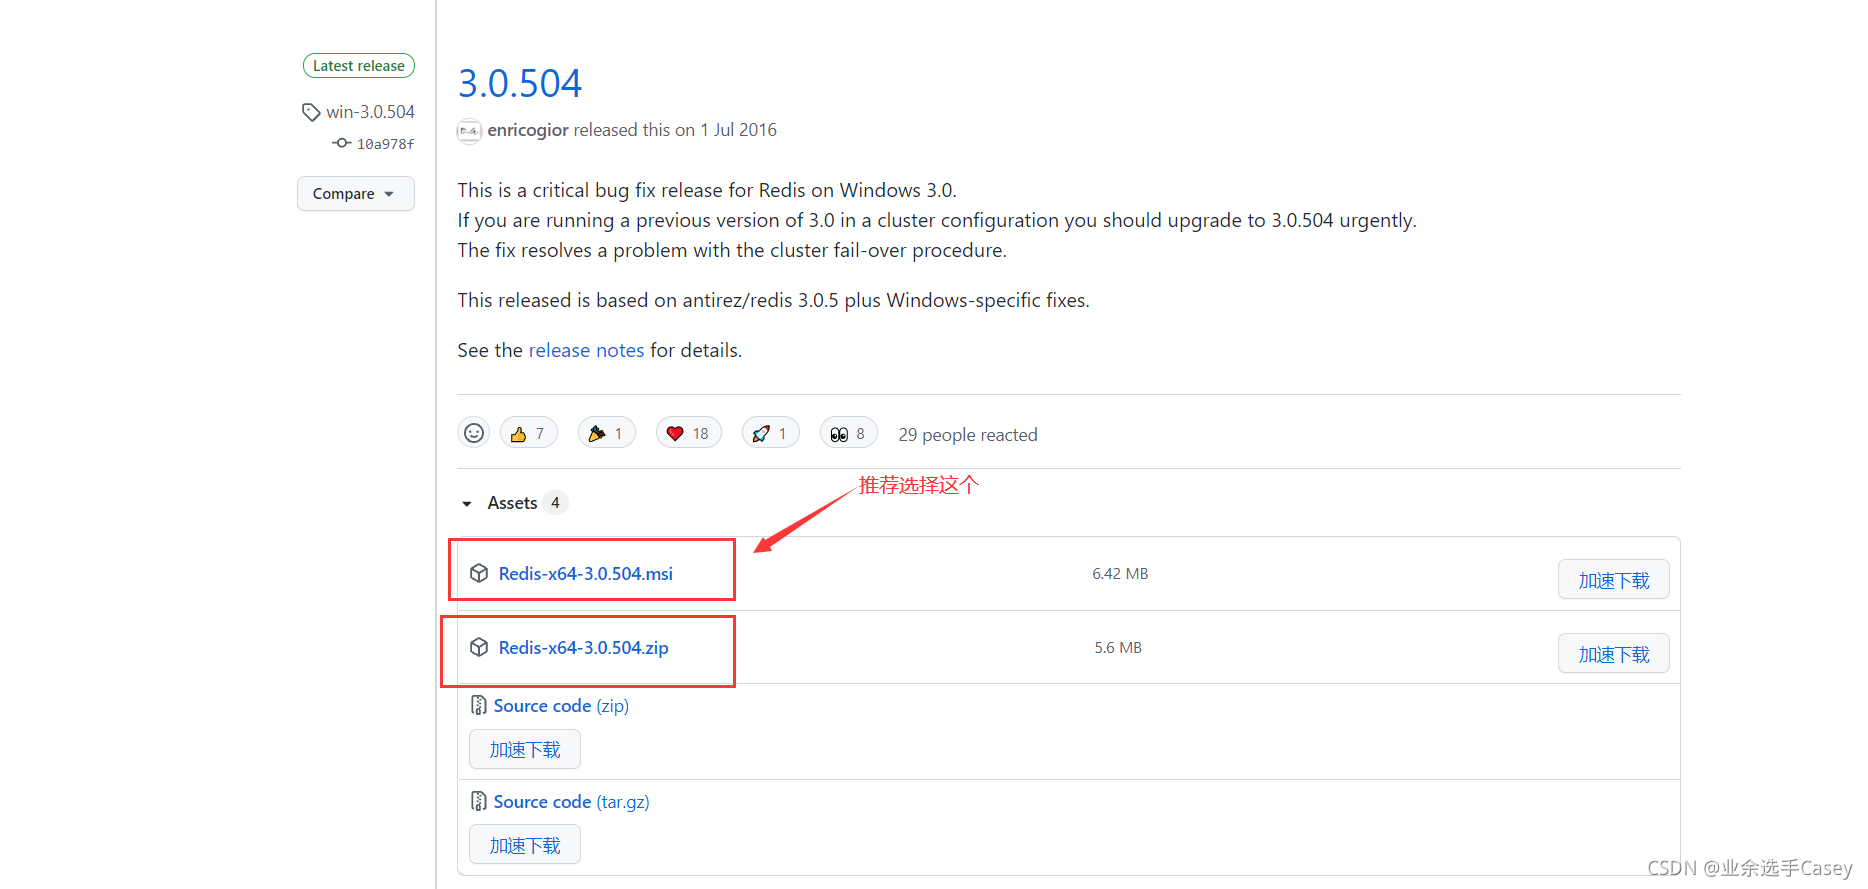This screenshot has width=1868, height=889.
Task: Click the tag icon beside win-3.0.504
Action: (x=311, y=112)
